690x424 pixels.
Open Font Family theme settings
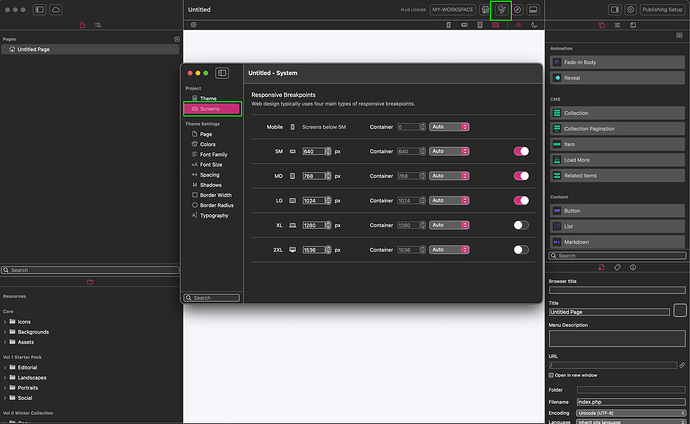212,154
